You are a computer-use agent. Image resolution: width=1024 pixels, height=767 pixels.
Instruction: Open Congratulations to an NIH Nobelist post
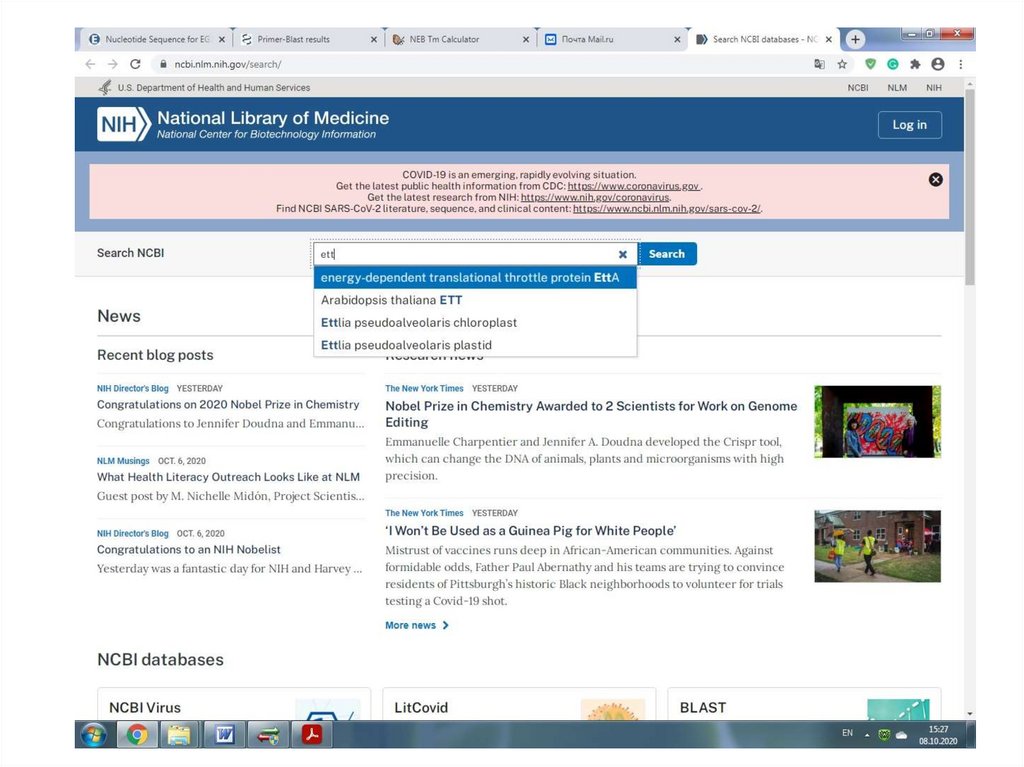click(188, 549)
